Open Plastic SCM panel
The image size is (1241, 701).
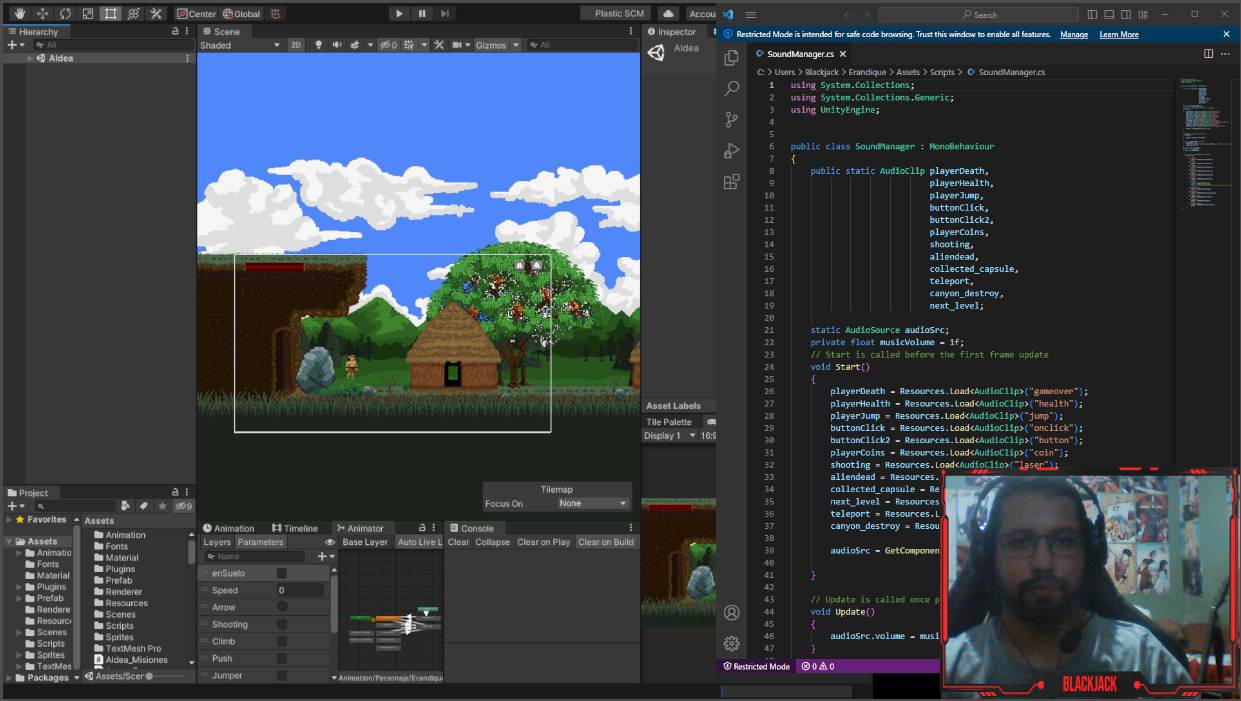pyautogui.click(x=616, y=14)
